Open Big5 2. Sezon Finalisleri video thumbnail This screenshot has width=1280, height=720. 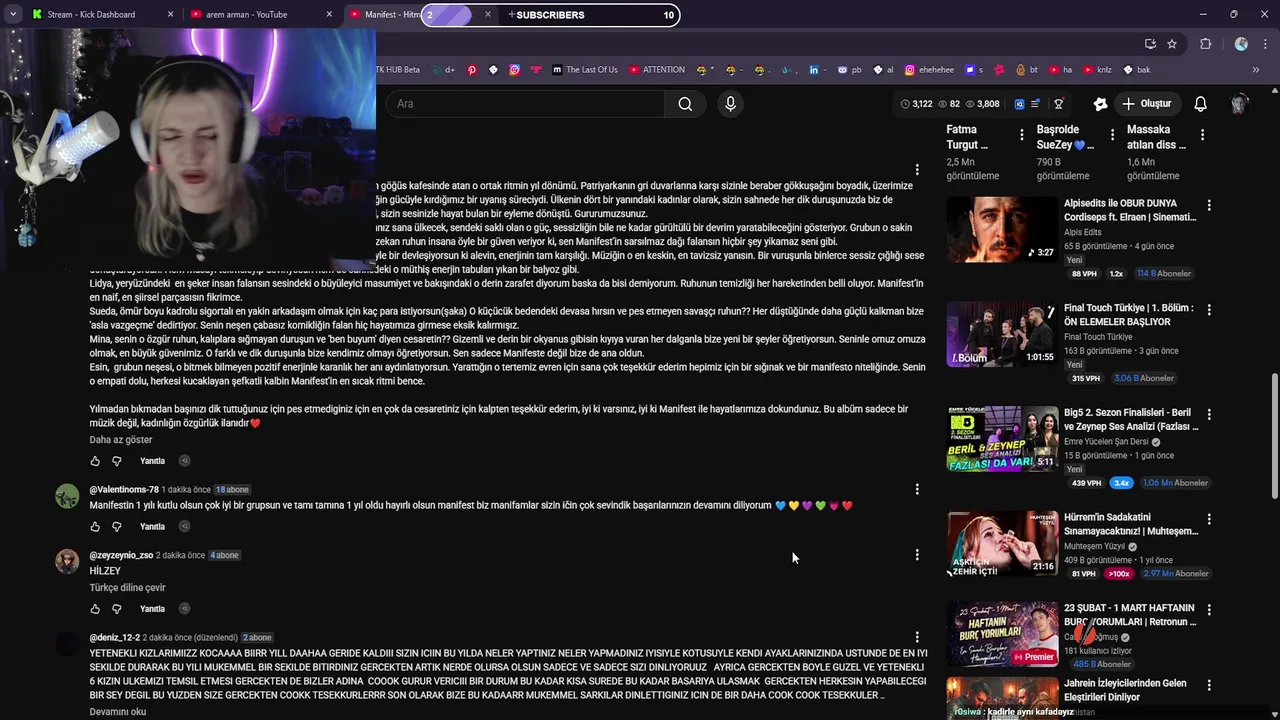(x=1002, y=438)
